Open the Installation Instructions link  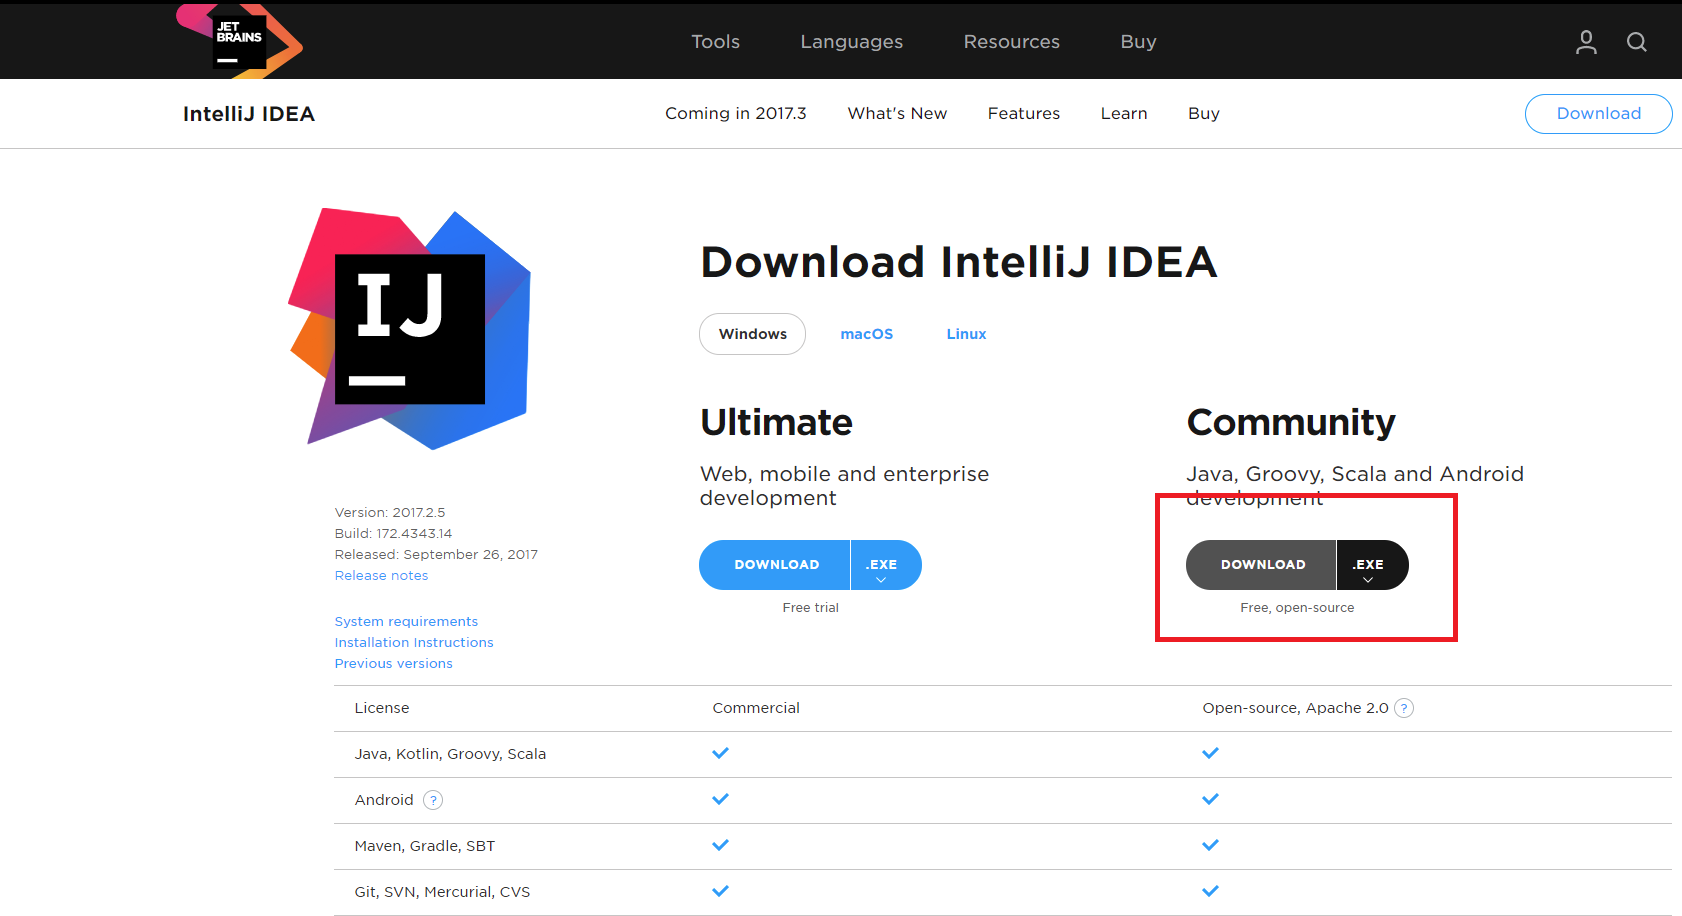(414, 643)
